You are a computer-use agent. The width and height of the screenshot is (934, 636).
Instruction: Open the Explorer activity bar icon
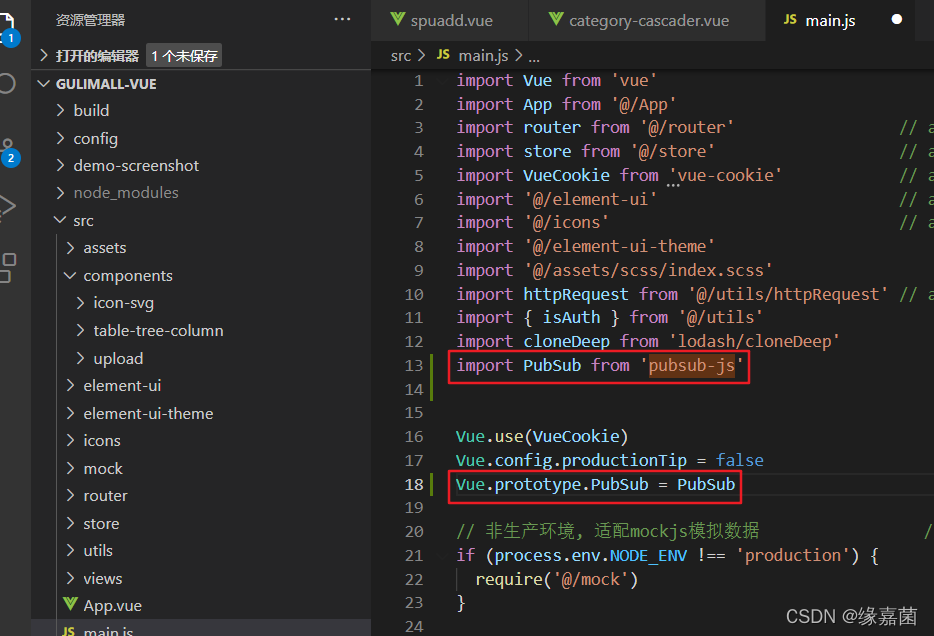pyautogui.click(x=7, y=28)
